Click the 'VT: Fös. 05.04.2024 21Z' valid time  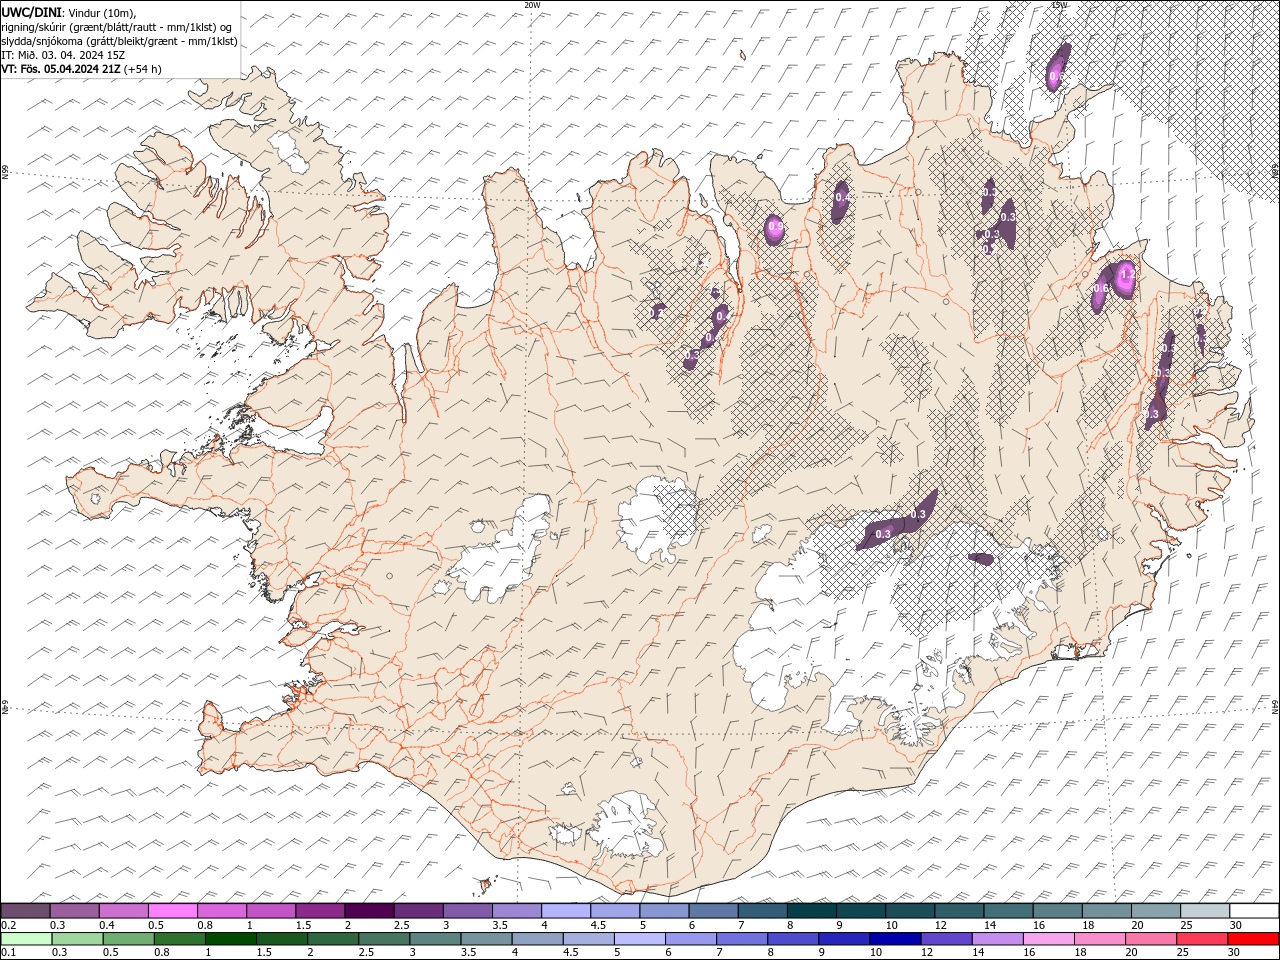pyautogui.click(x=61, y=69)
